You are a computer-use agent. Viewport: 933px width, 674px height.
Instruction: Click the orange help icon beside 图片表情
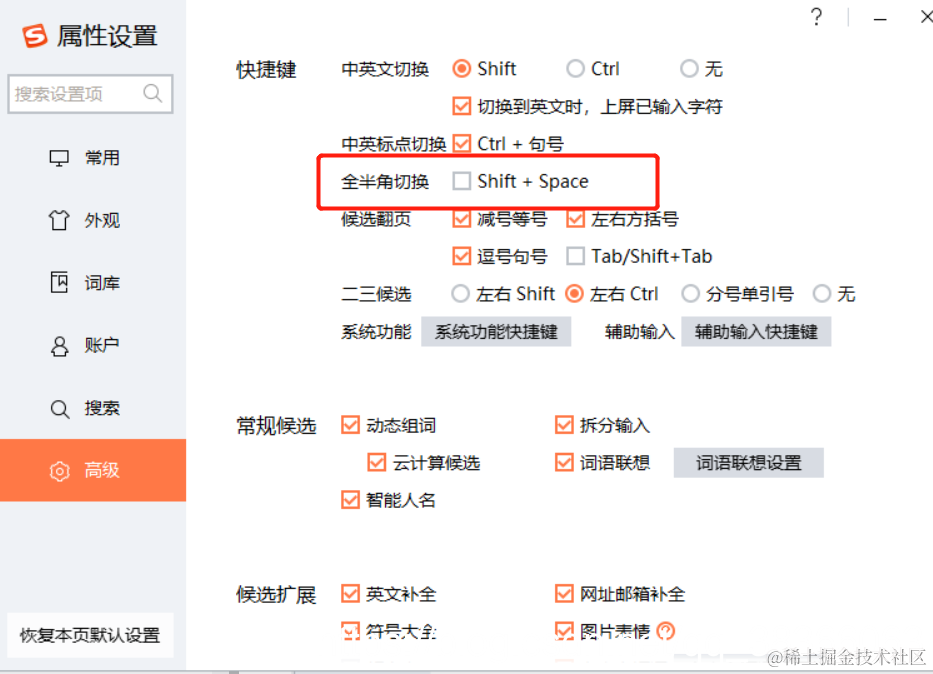point(666,631)
